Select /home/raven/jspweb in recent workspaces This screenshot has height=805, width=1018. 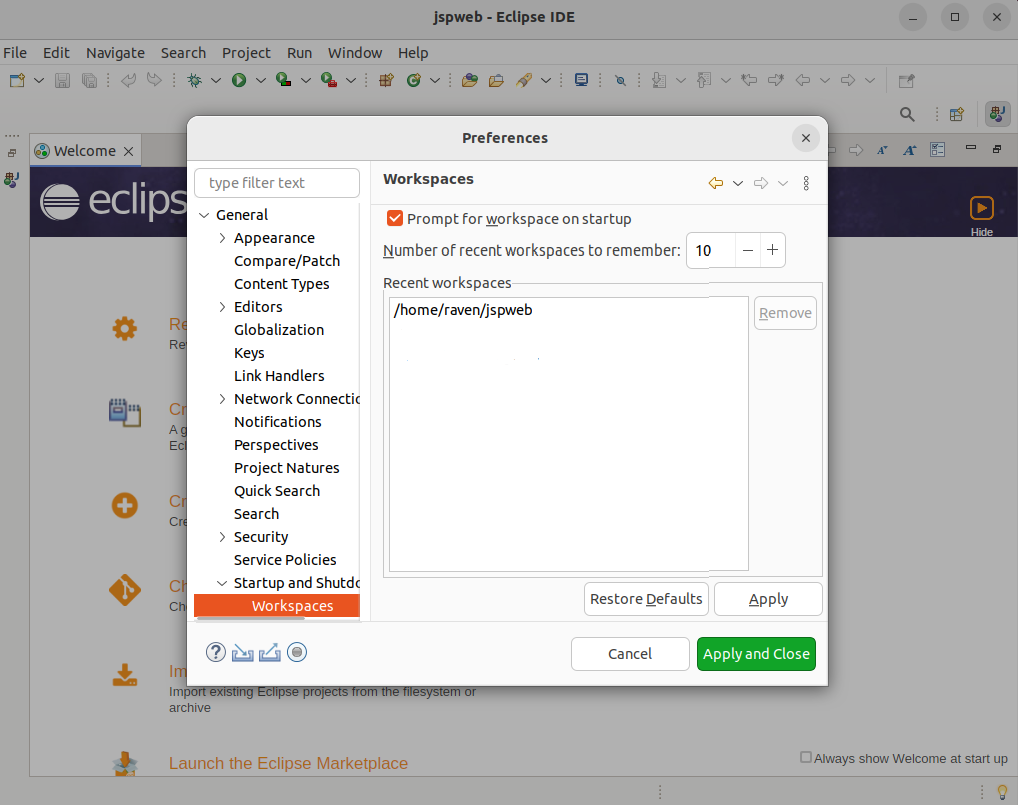coord(463,310)
